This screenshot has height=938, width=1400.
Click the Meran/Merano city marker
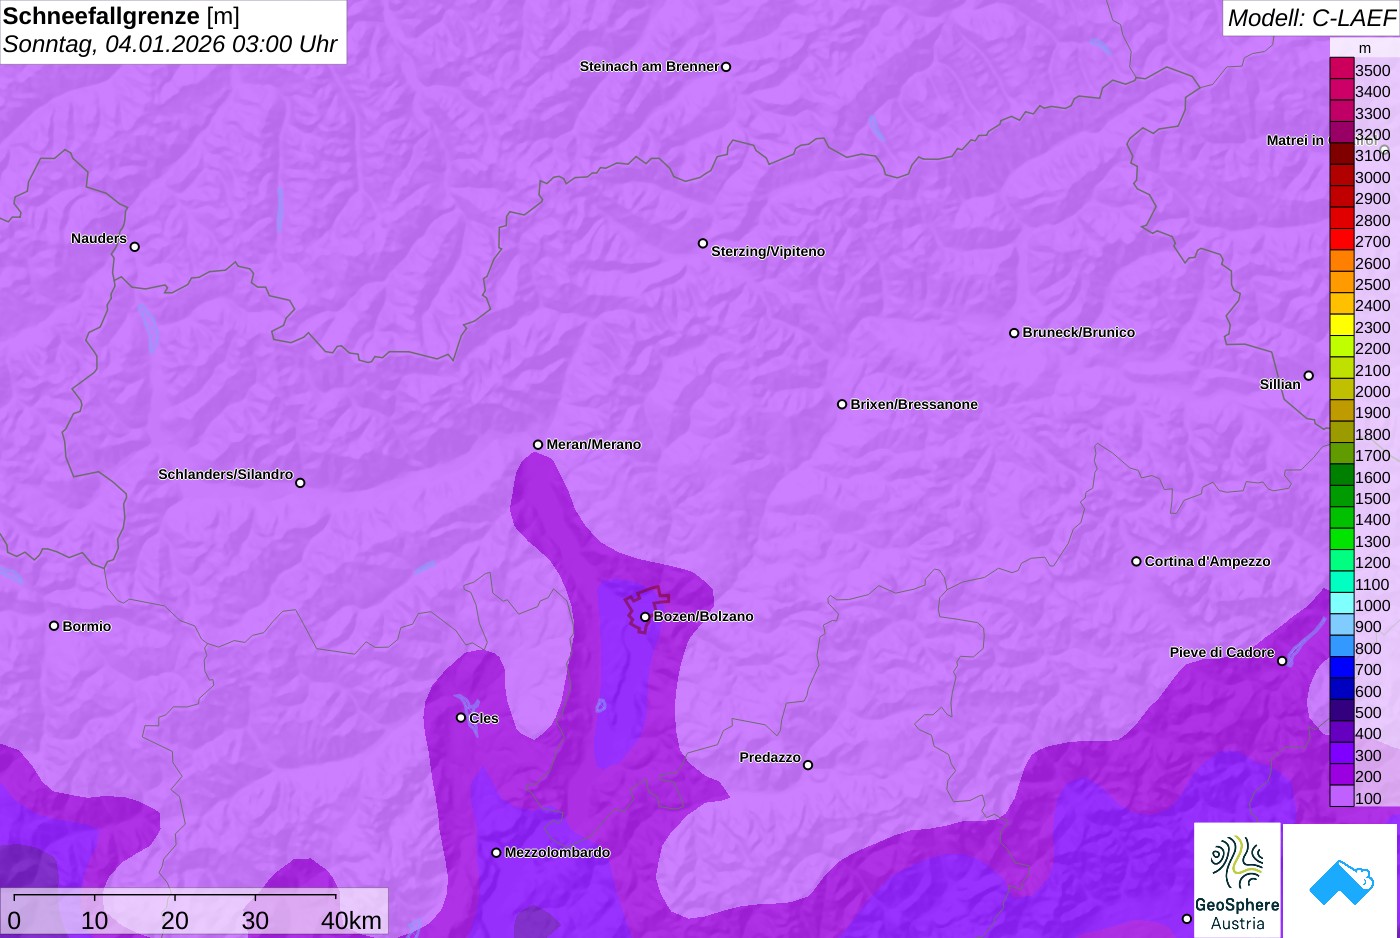click(538, 445)
